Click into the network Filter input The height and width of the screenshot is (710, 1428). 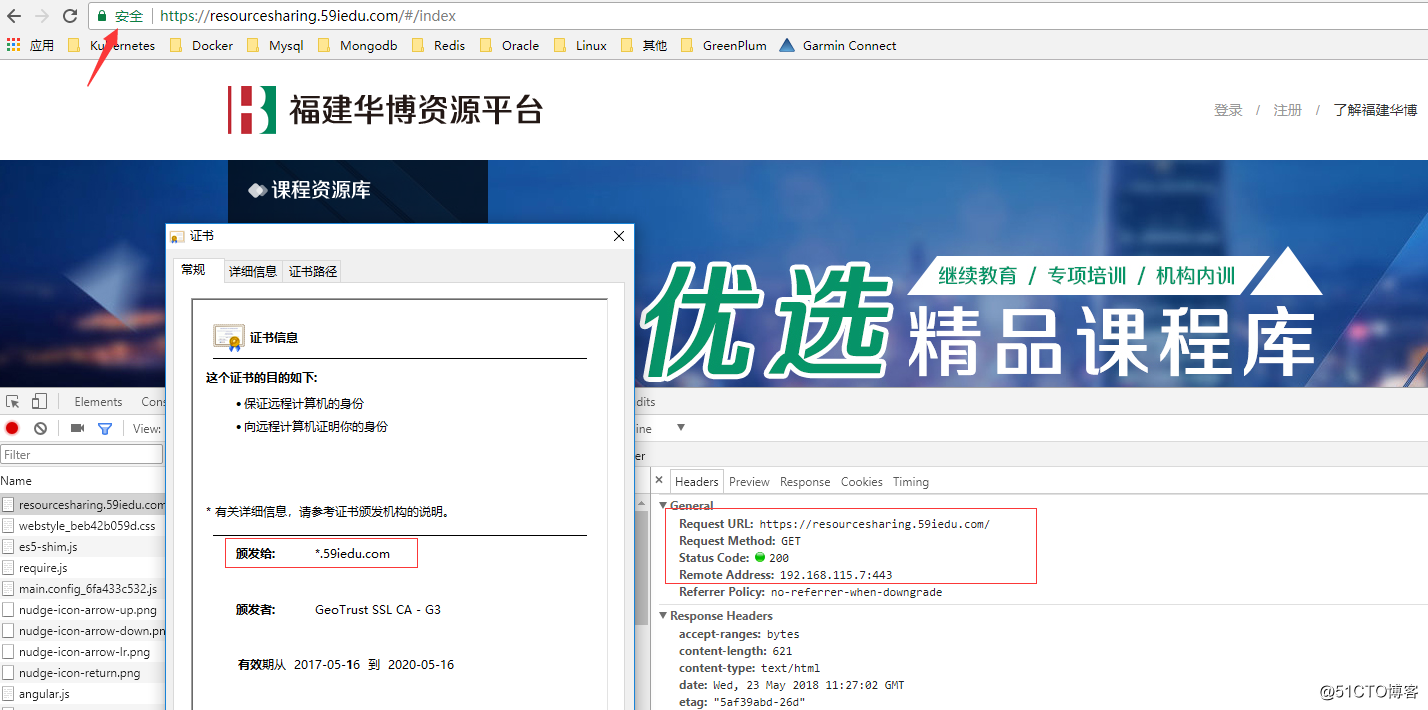(x=82, y=454)
